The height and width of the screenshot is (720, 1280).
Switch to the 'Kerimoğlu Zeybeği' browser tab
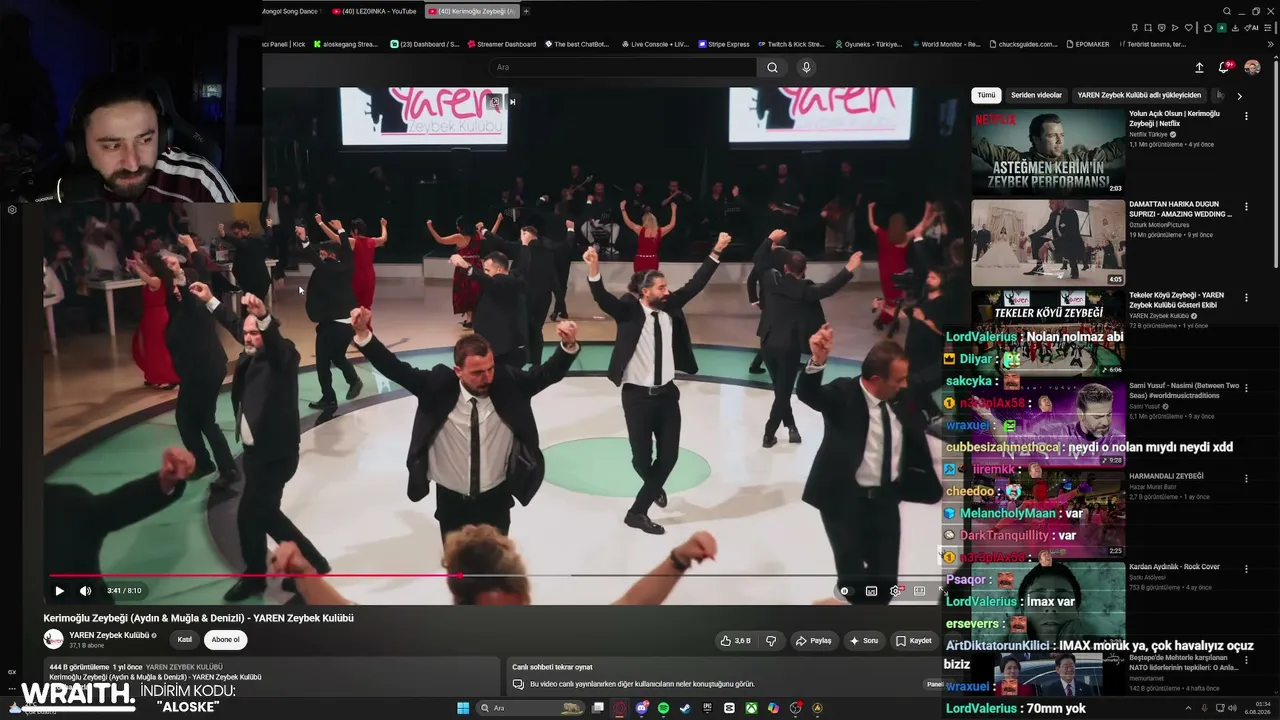tap(470, 11)
